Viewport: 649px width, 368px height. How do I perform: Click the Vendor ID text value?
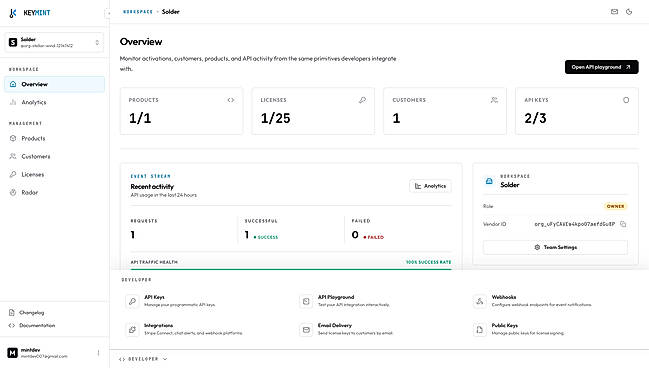574,224
